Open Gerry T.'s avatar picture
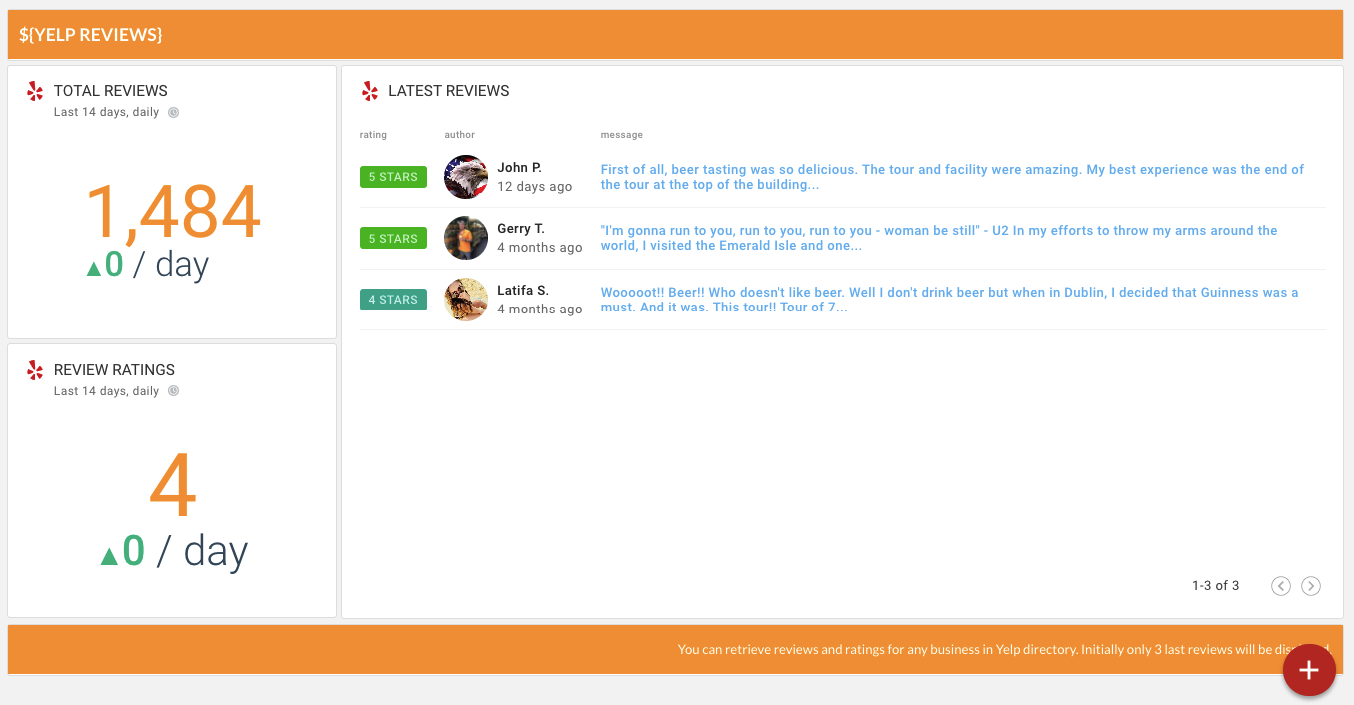 point(466,238)
